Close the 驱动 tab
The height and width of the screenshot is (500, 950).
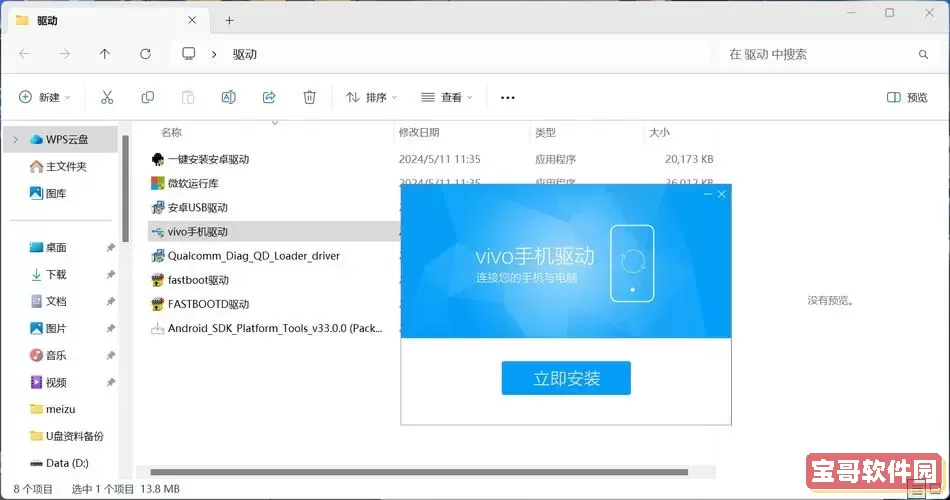(x=192, y=20)
